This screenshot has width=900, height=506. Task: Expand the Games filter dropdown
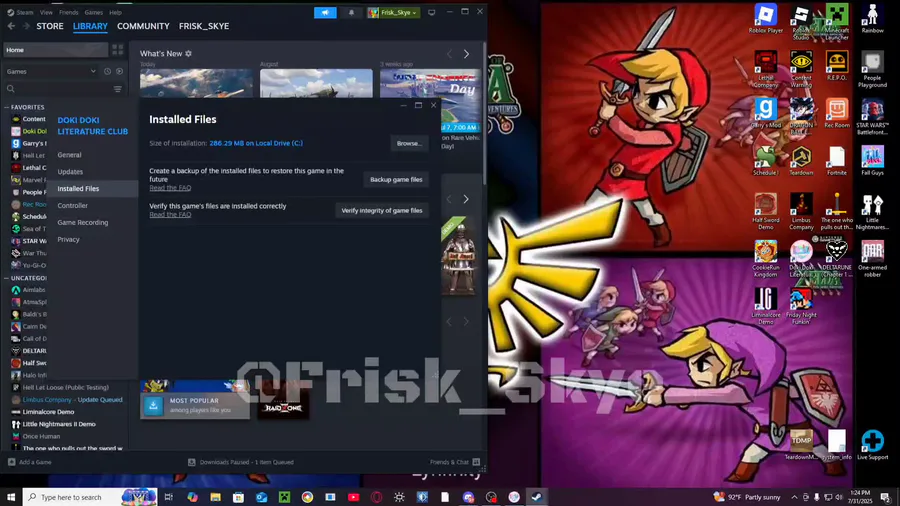(x=51, y=71)
